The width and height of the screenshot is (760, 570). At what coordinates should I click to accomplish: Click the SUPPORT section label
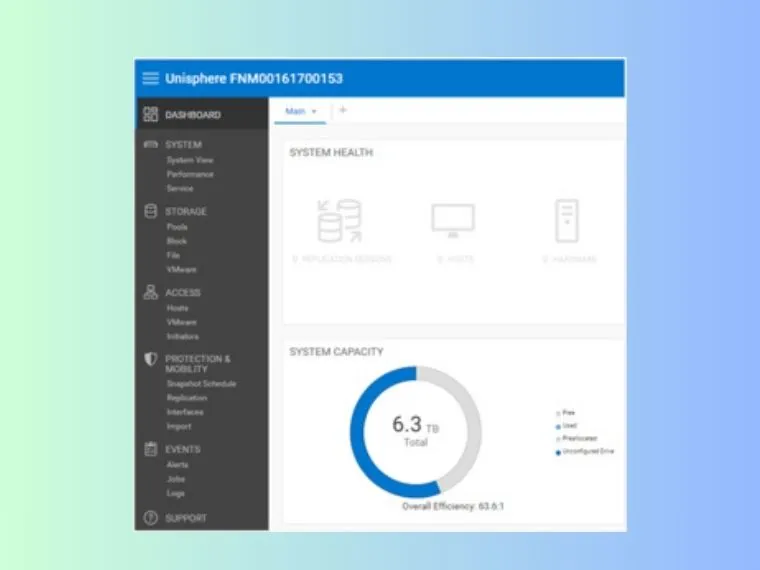point(186,518)
